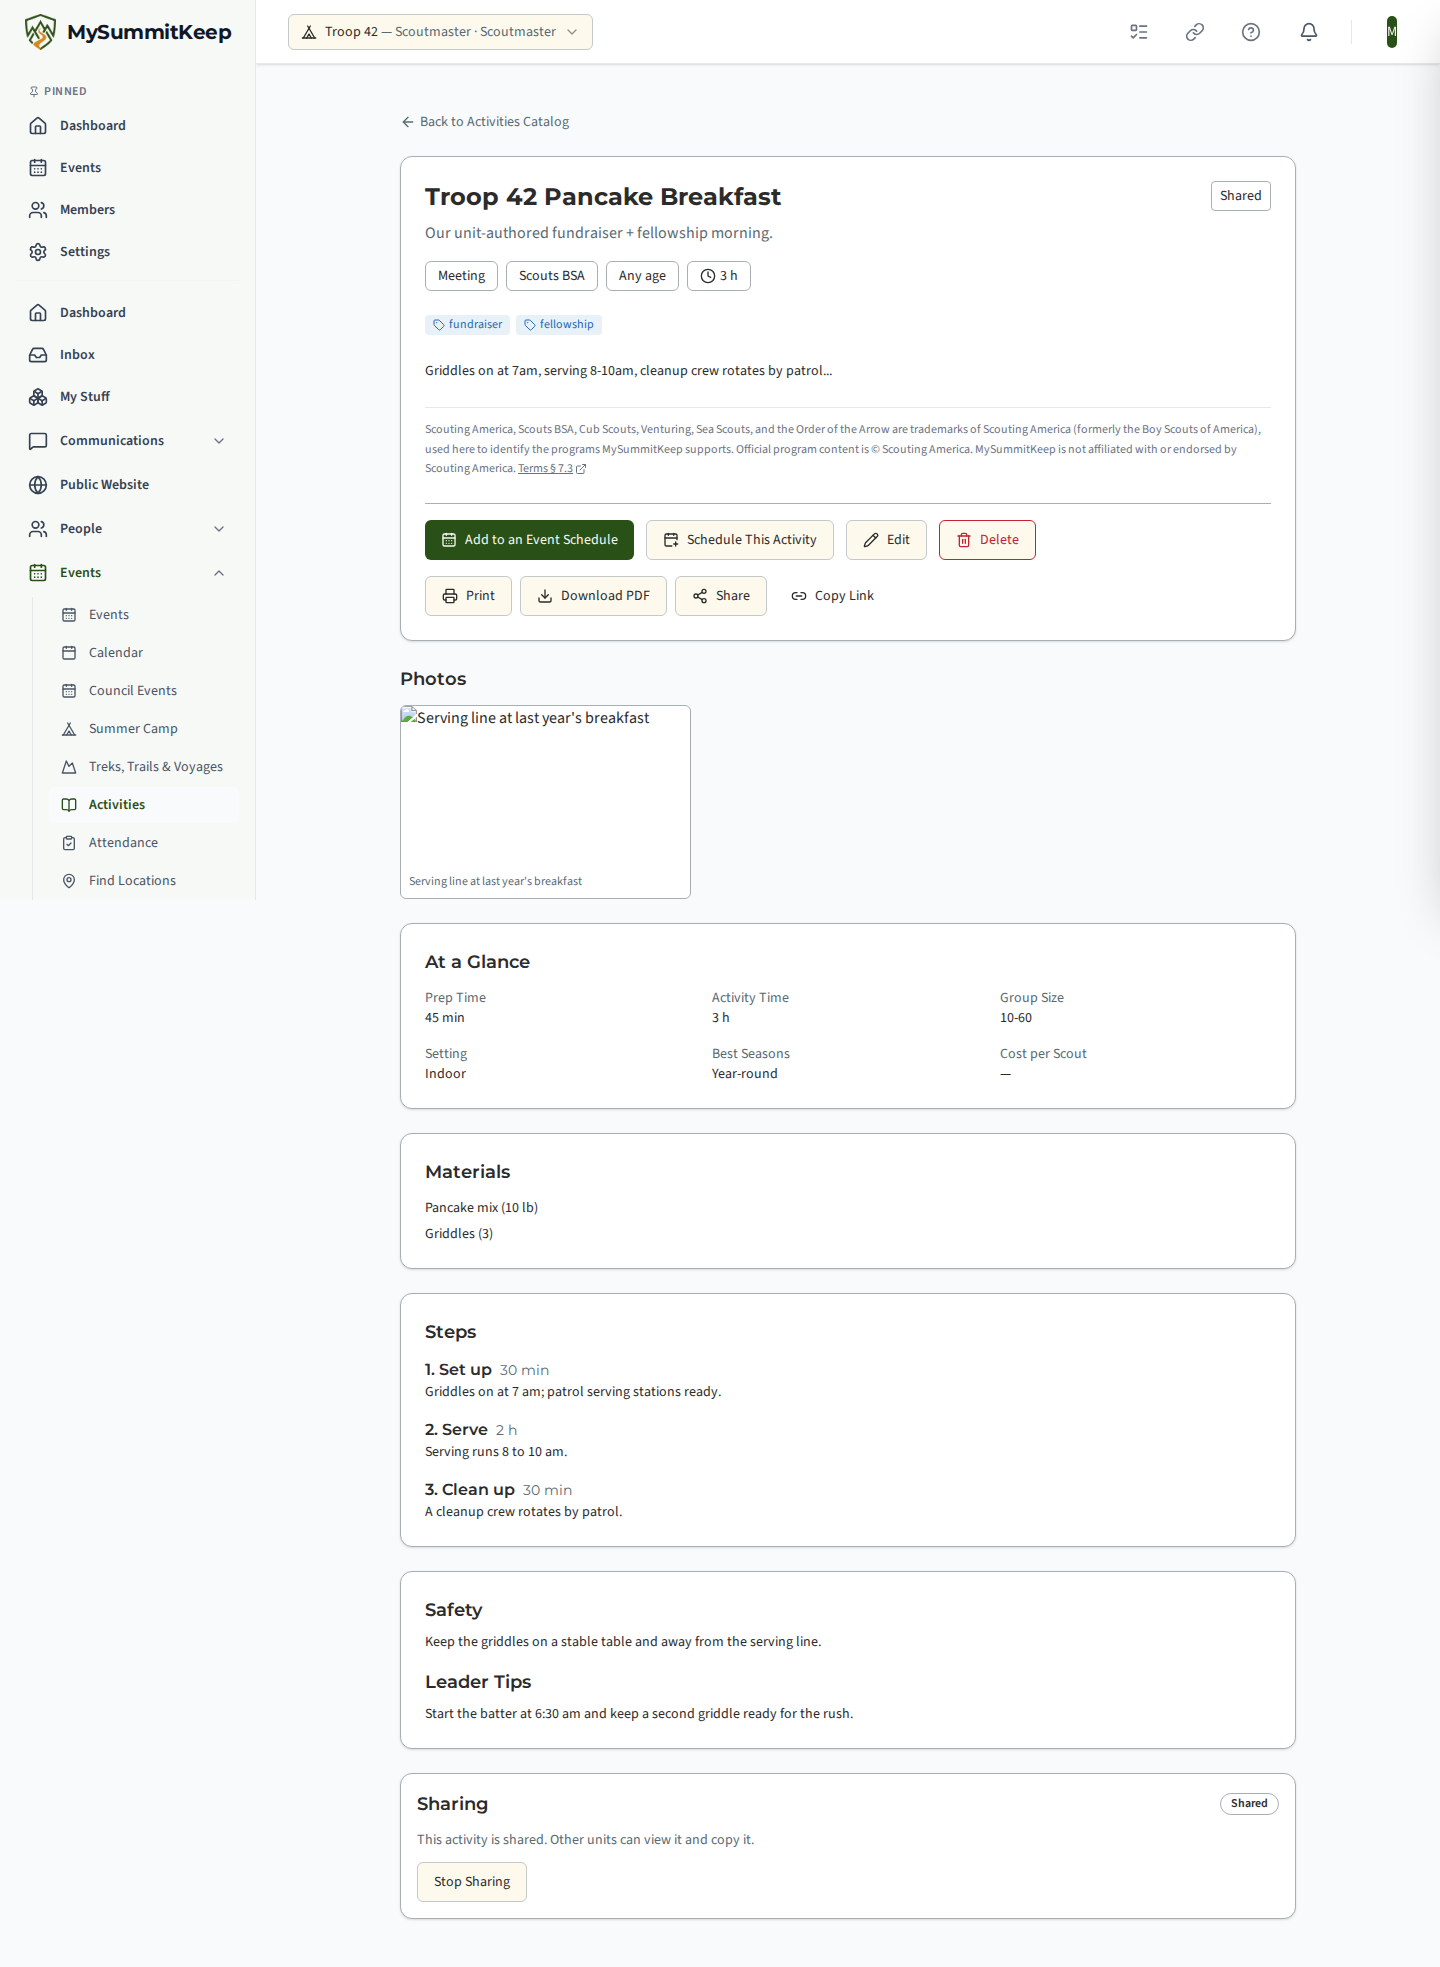The width and height of the screenshot is (1440, 1967).
Task: Open the Terms § 7.3 link
Action: (x=552, y=469)
